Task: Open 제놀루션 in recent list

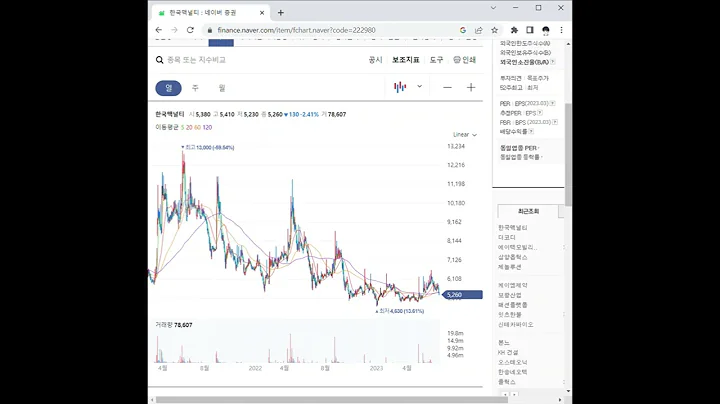Action: click(x=510, y=267)
